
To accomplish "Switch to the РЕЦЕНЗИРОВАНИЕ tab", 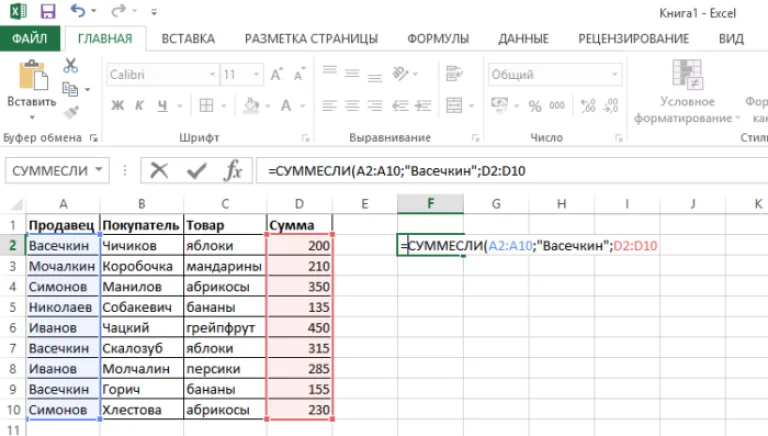I will point(633,39).
